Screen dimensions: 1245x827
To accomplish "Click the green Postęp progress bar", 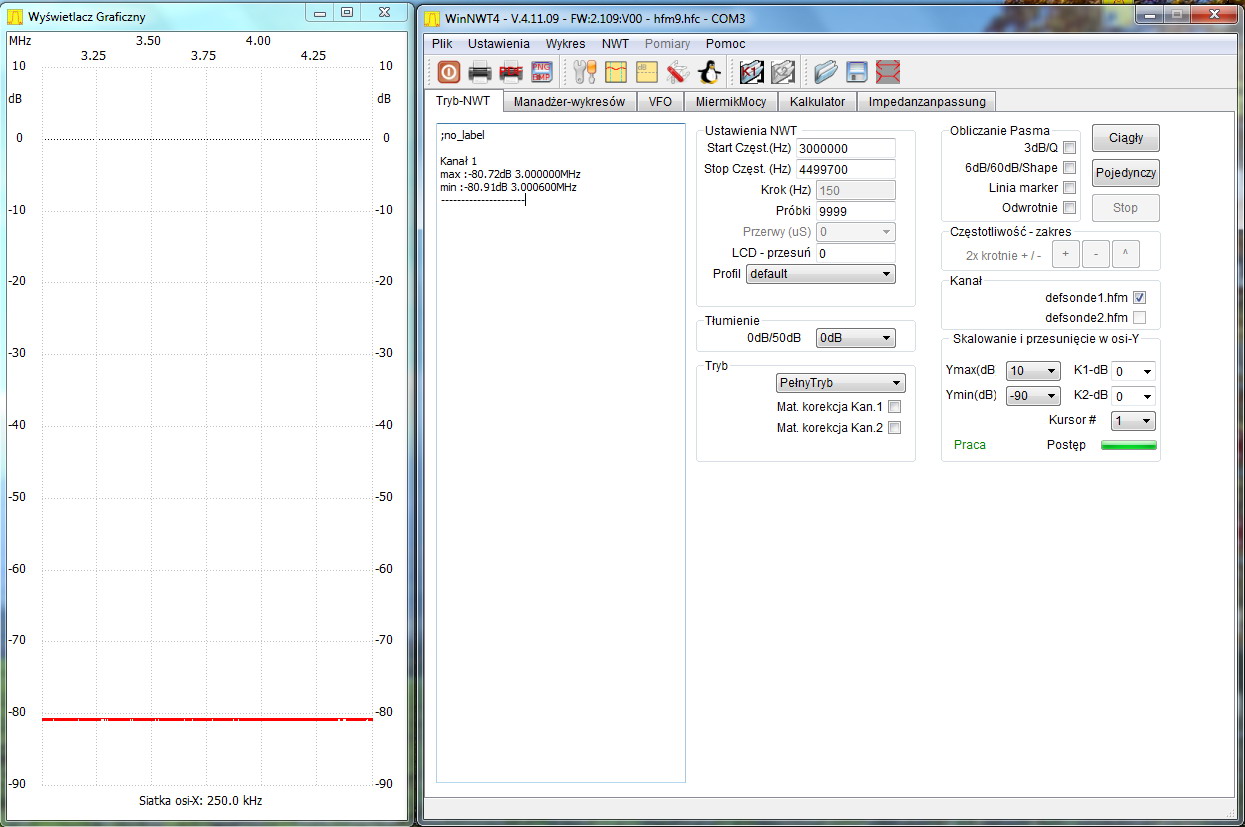I will coord(1128,445).
